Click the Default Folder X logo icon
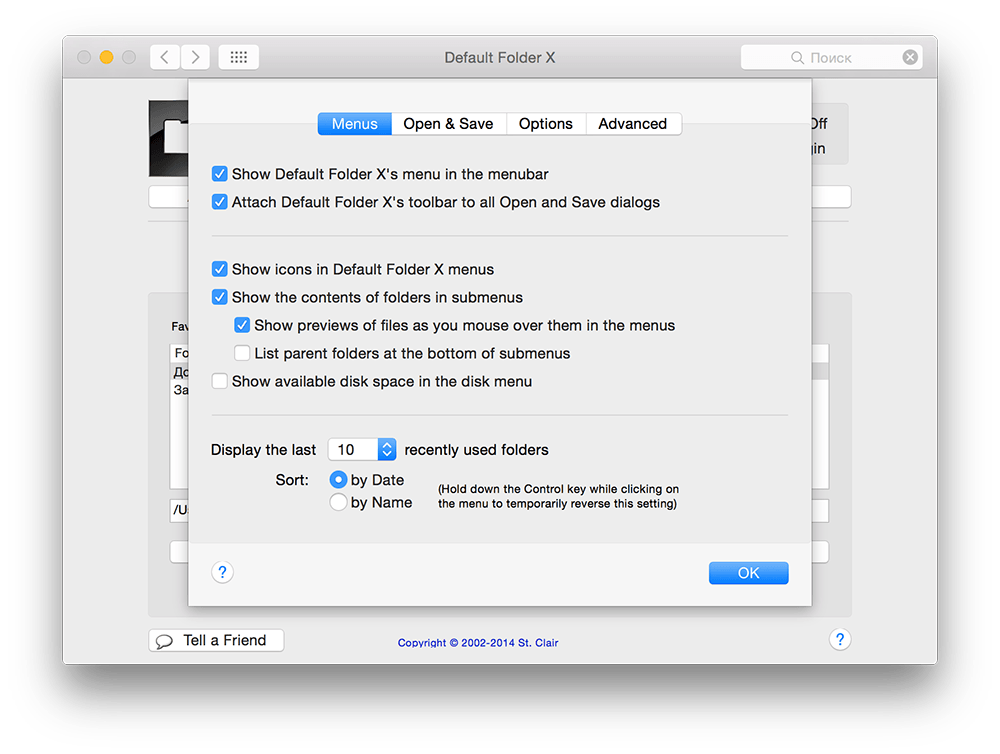Screen dimensions: 1000x754 (168, 138)
